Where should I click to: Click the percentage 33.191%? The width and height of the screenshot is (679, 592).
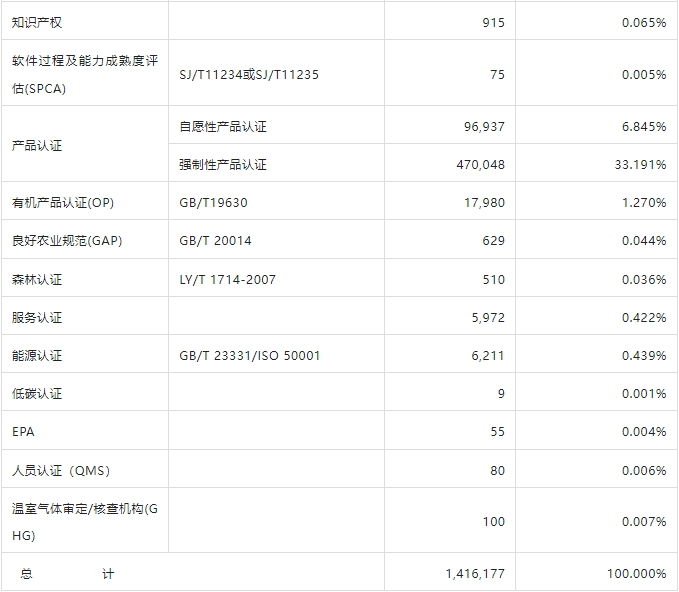tap(640, 165)
